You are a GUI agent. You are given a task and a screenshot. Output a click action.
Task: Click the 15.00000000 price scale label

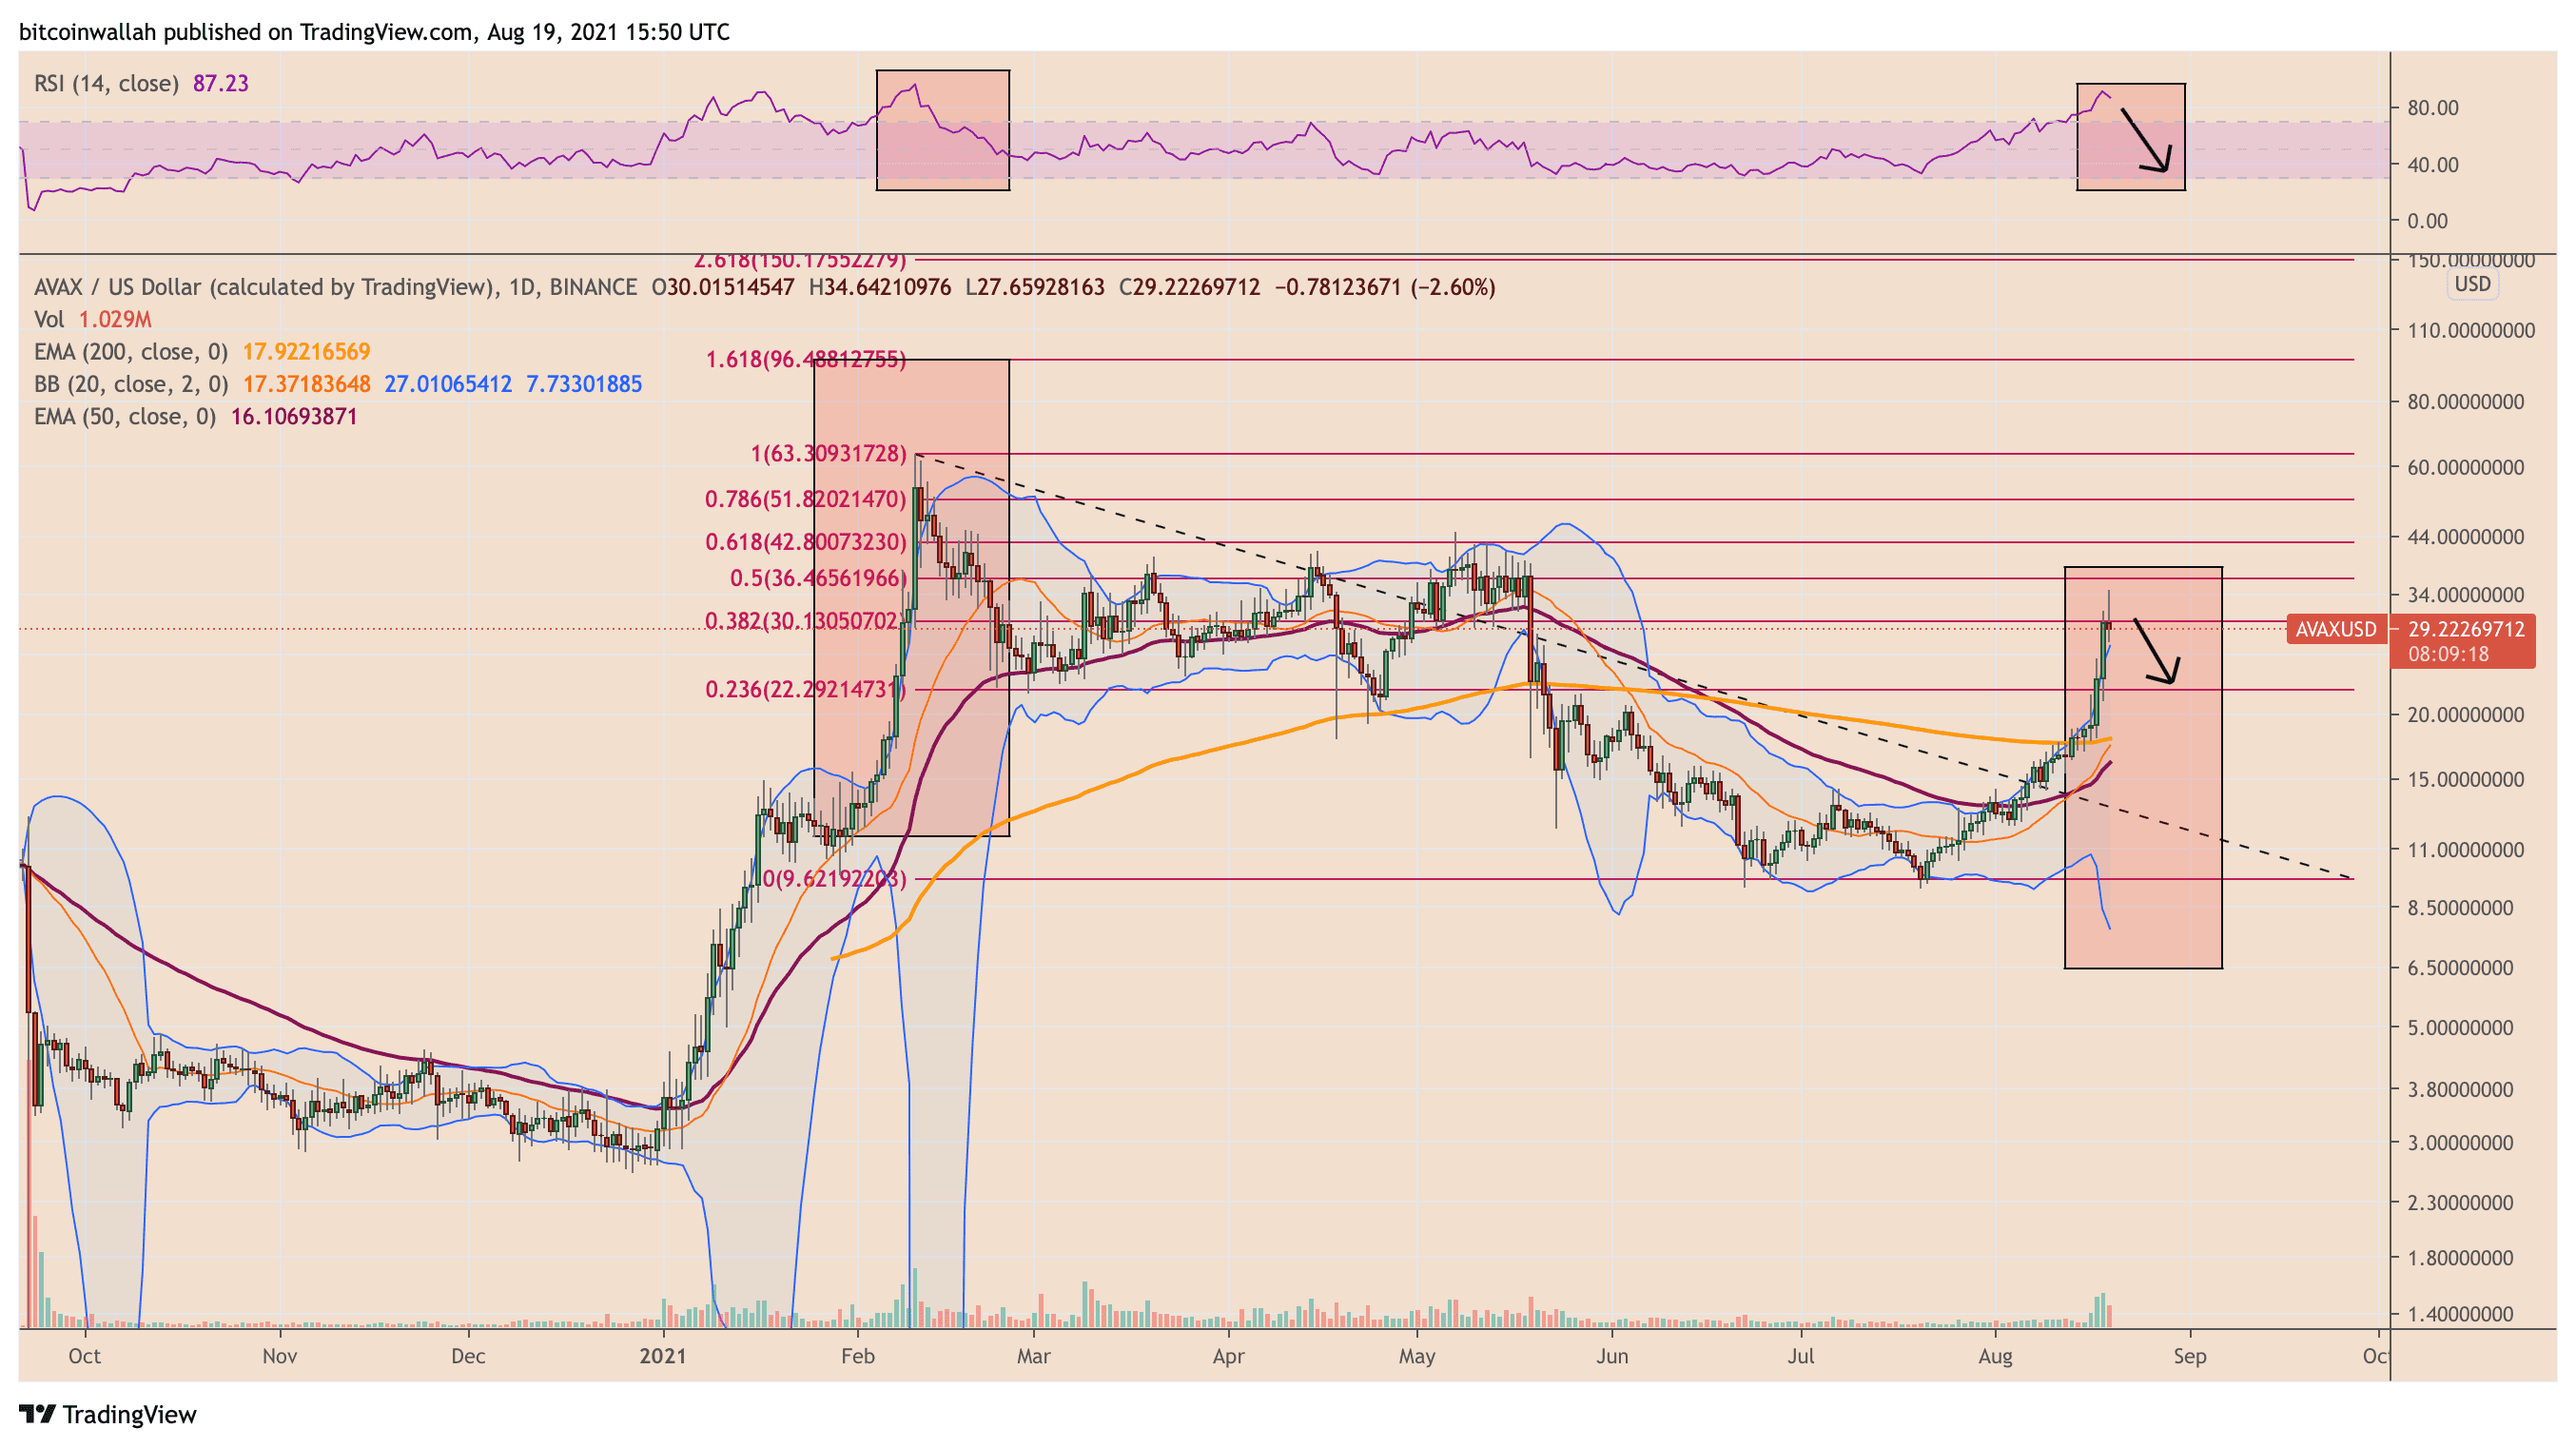point(2465,779)
